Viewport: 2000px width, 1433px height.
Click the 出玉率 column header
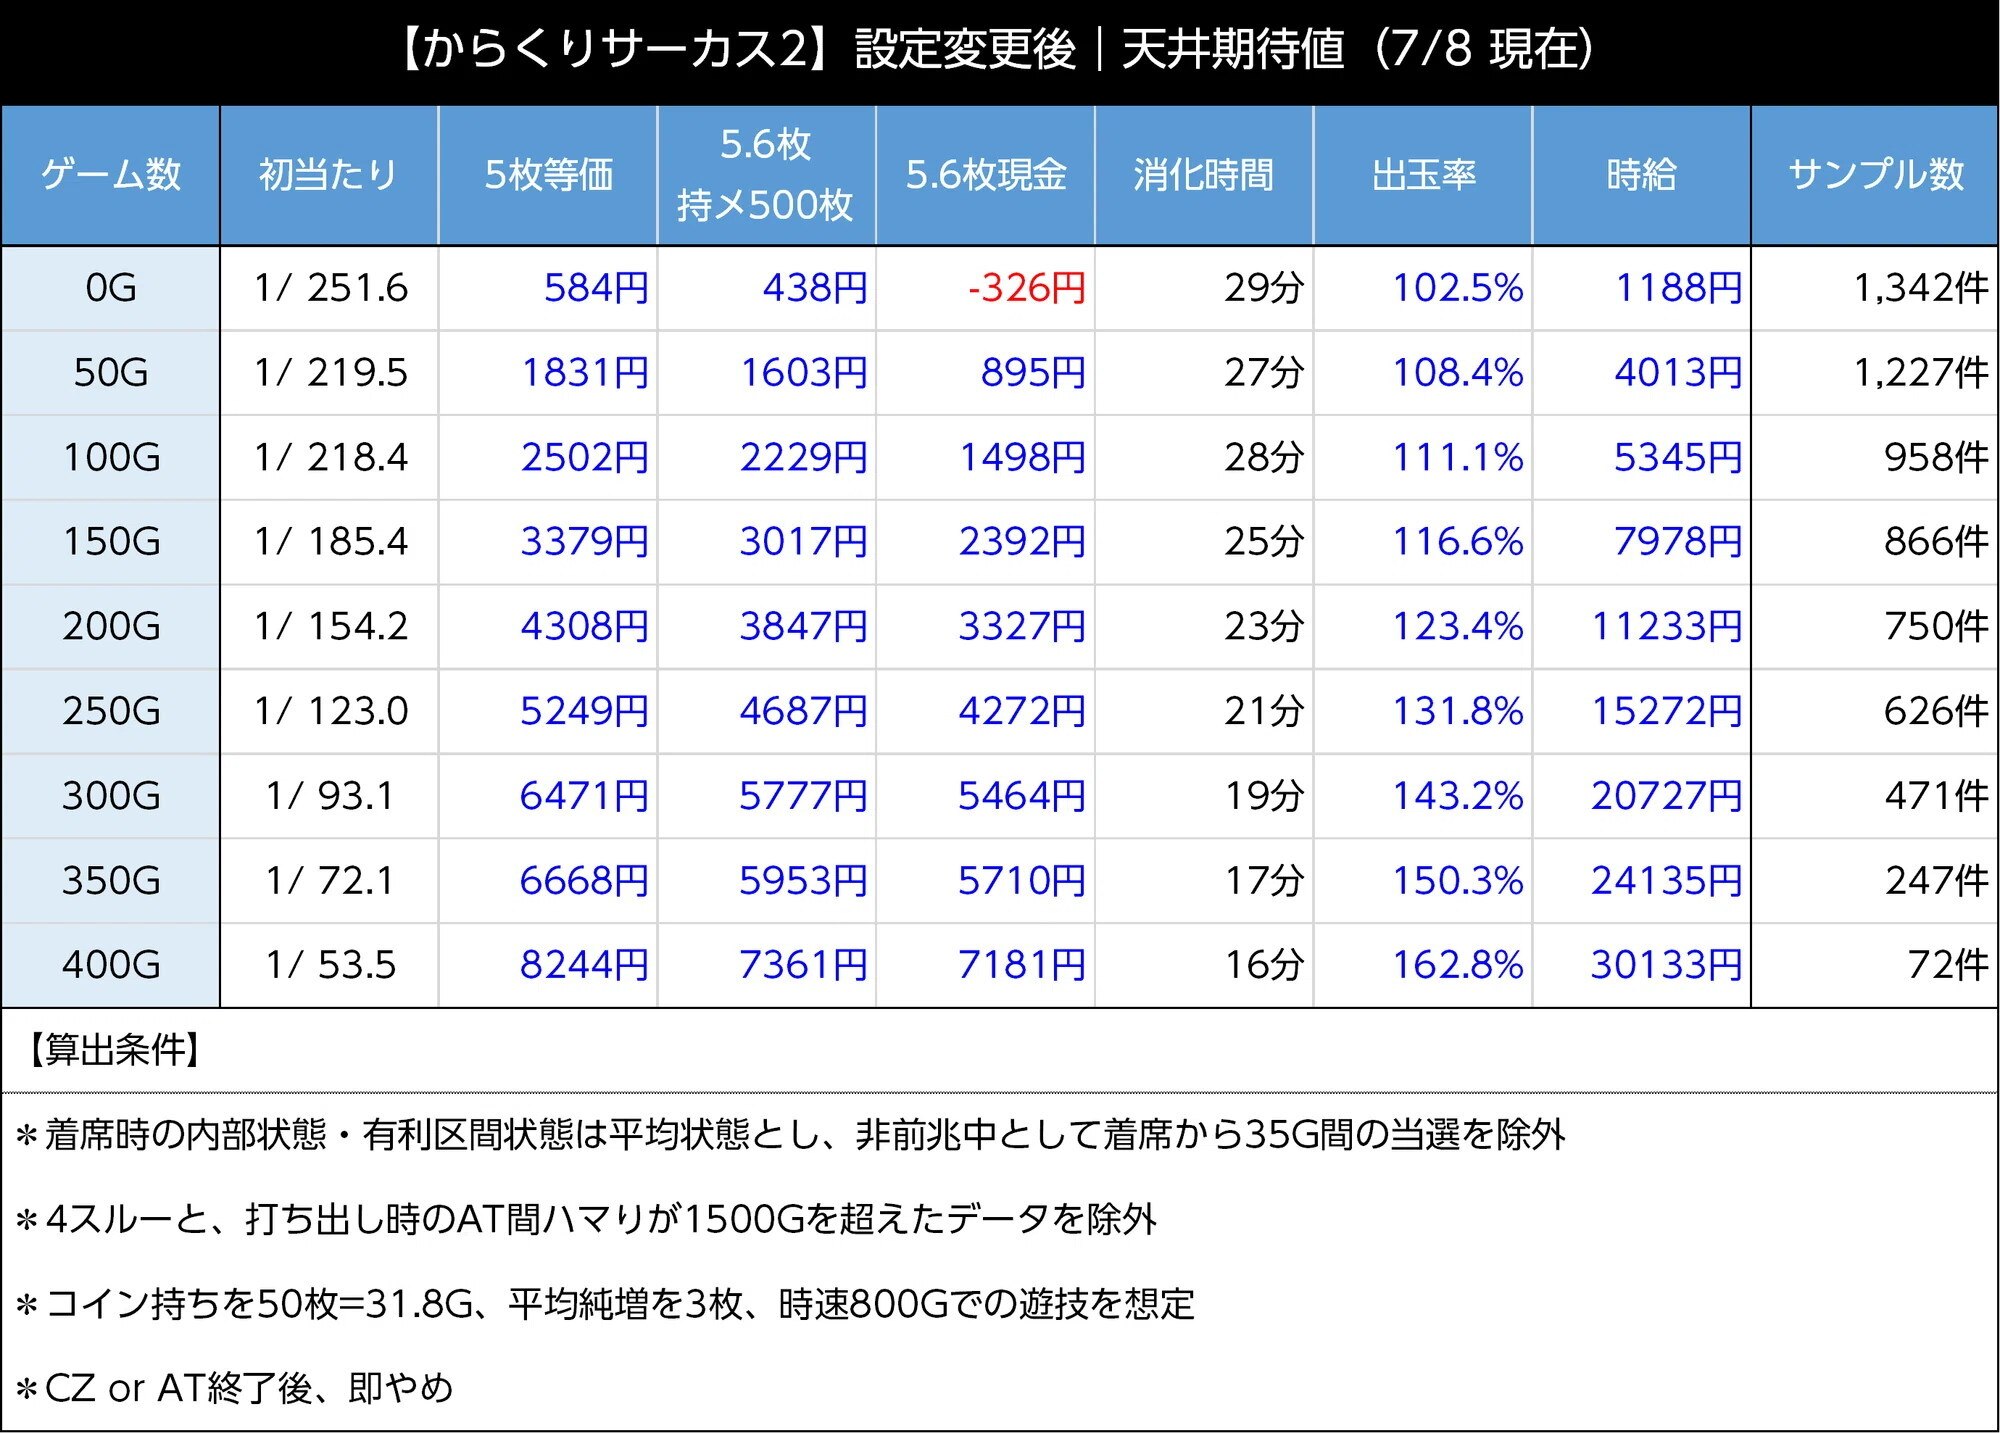pos(1423,175)
